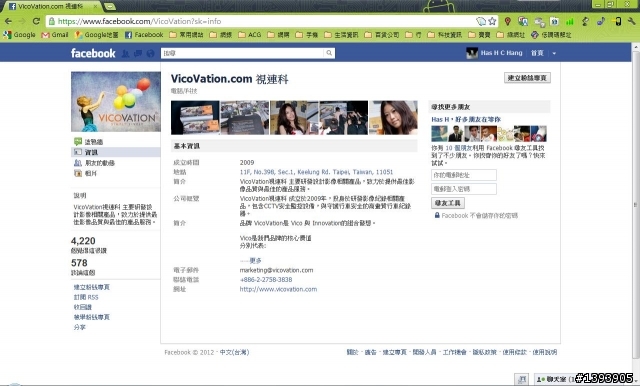Click the translate icon in address bar
This screenshot has width=640, height=386.
(x=481, y=21)
